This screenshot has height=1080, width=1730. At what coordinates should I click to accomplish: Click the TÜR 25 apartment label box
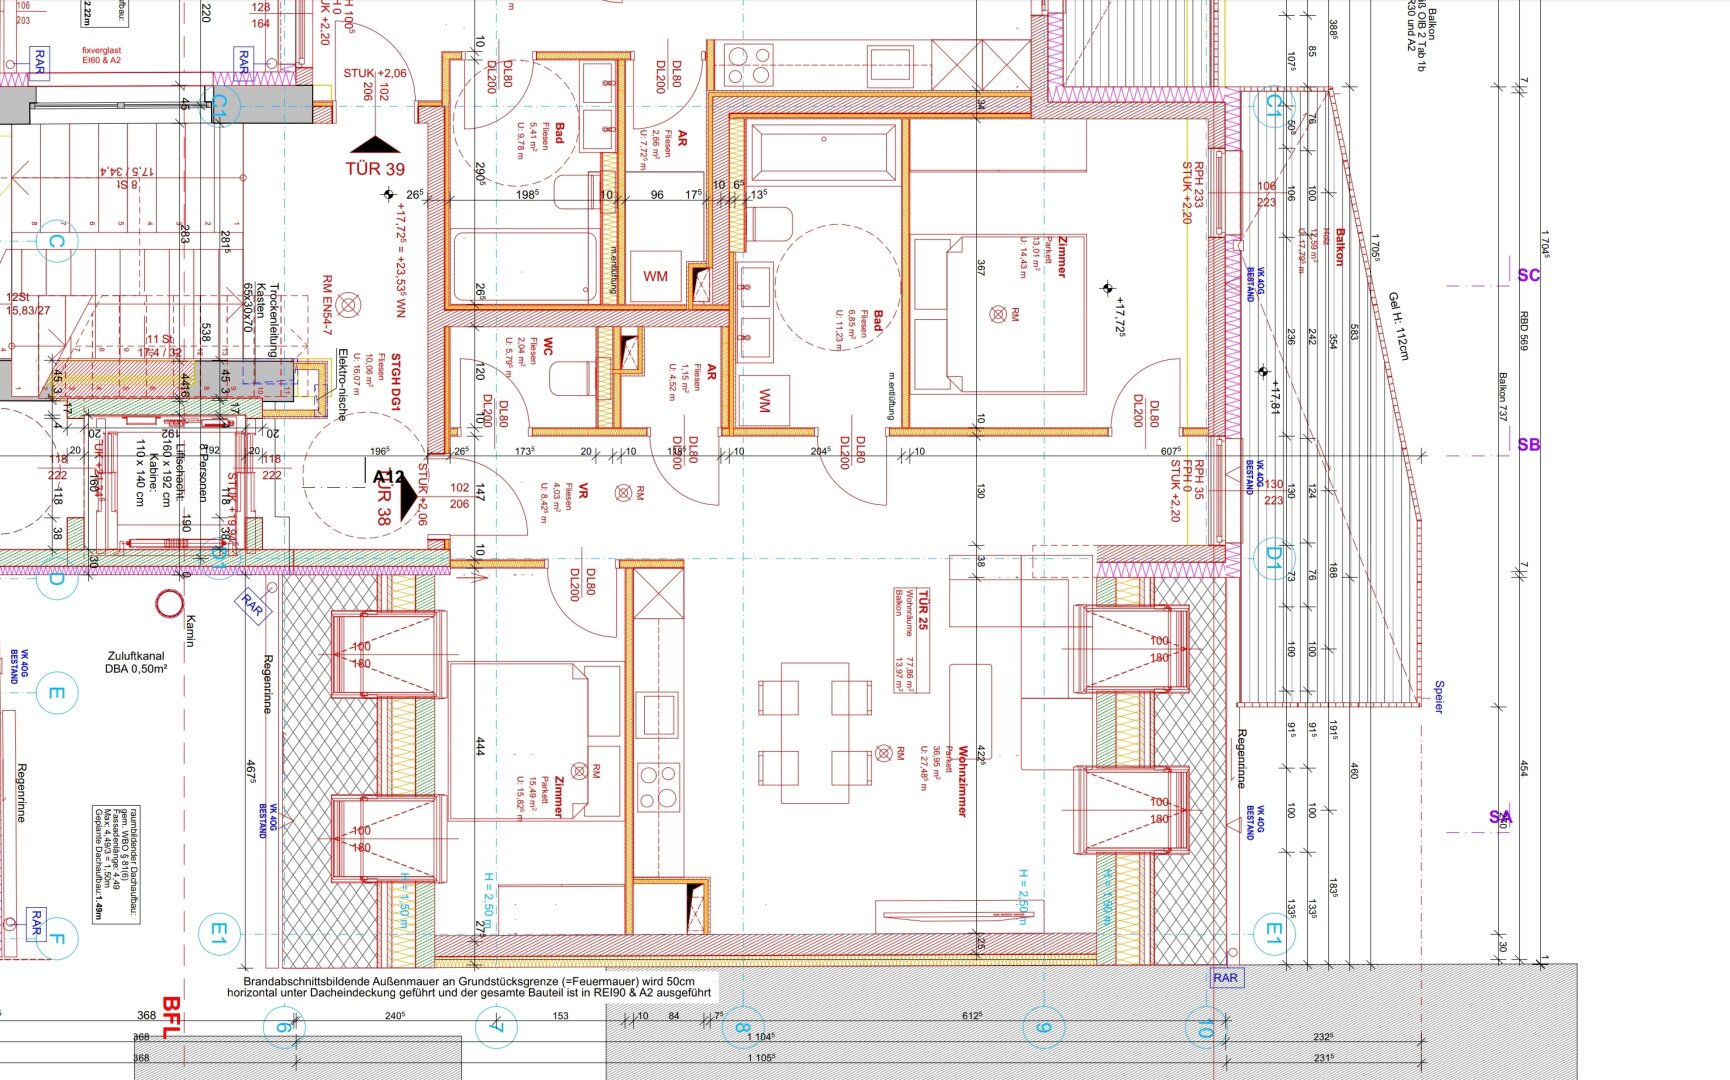911,641
